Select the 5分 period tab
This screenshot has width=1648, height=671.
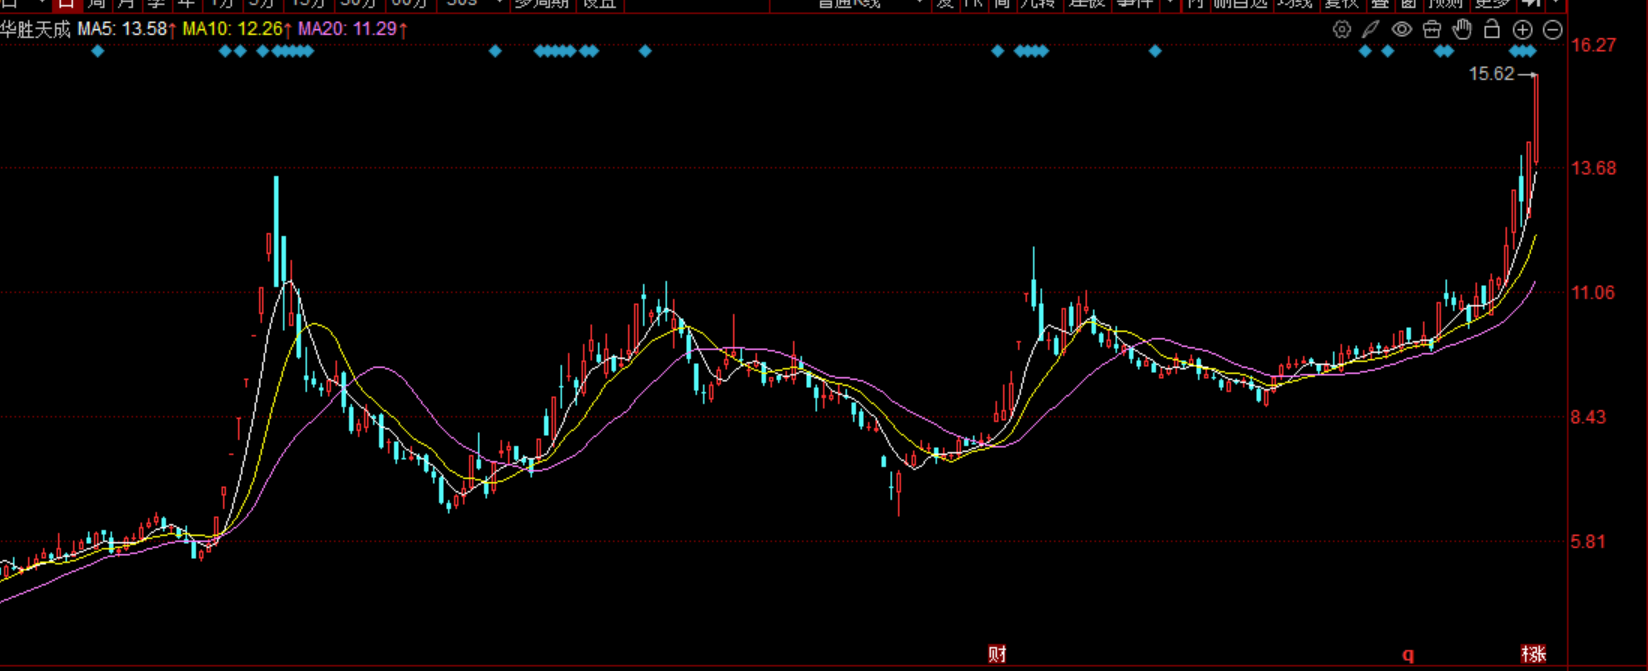click(262, 4)
